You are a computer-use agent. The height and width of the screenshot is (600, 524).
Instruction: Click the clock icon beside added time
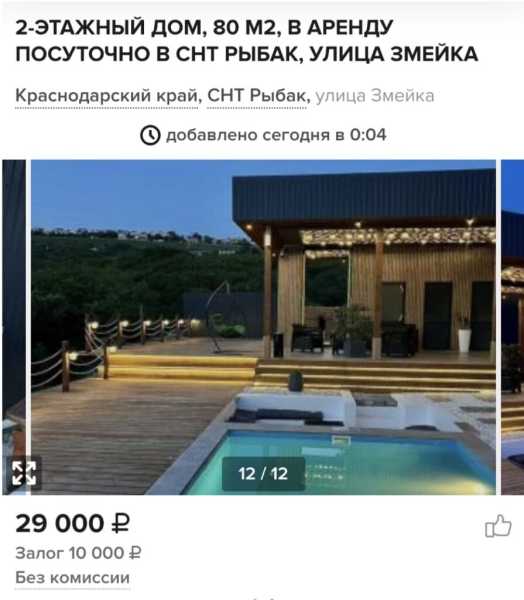[150, 135]
